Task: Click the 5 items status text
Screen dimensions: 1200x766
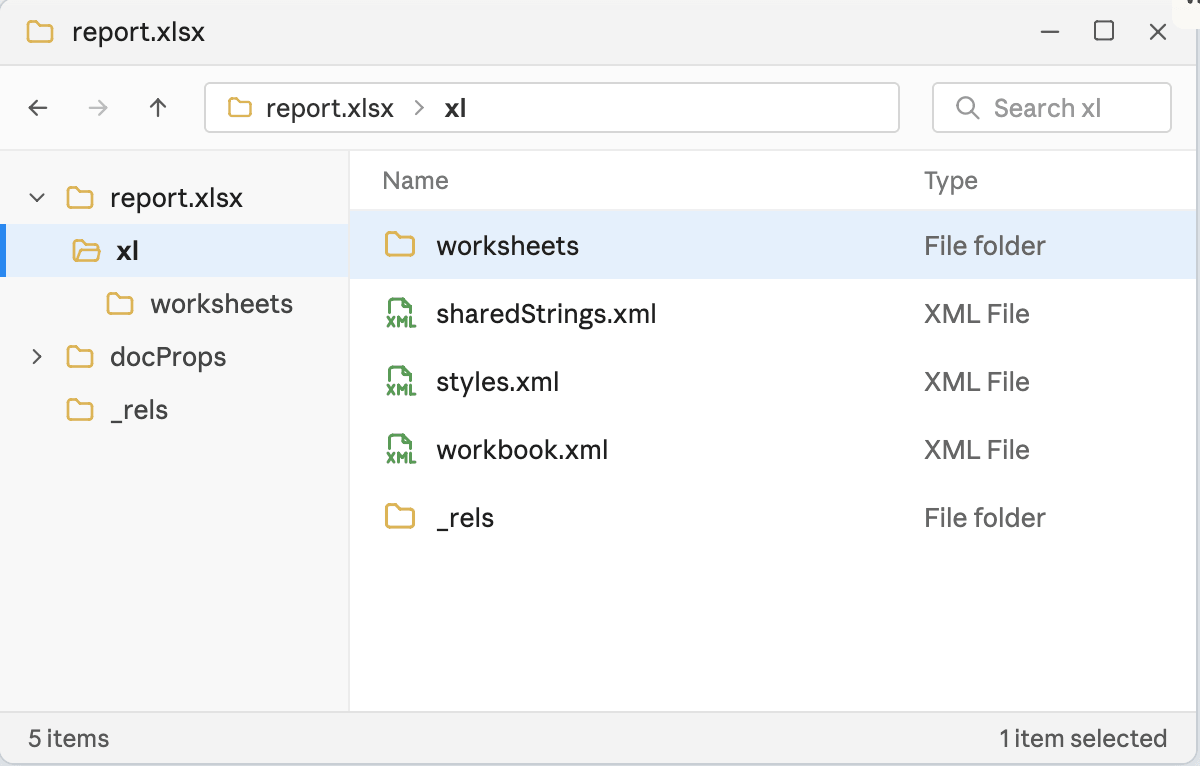Action: [x=69, y=739]
